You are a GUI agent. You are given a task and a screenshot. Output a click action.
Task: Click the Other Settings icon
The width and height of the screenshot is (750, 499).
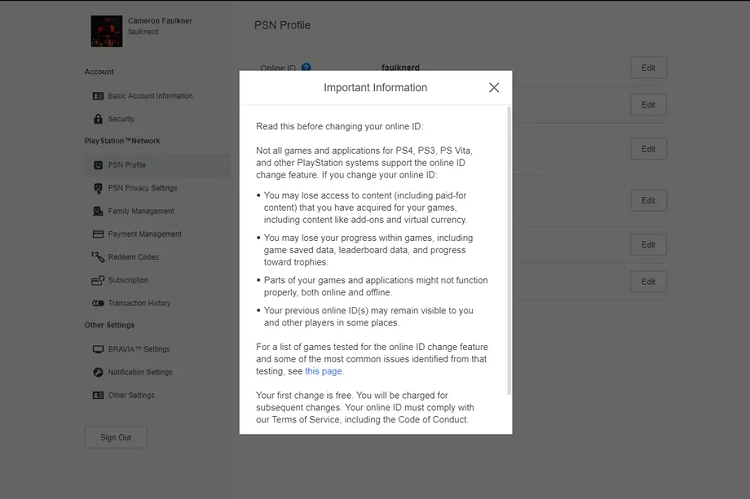pyautogui.click(x=98, y=395)
